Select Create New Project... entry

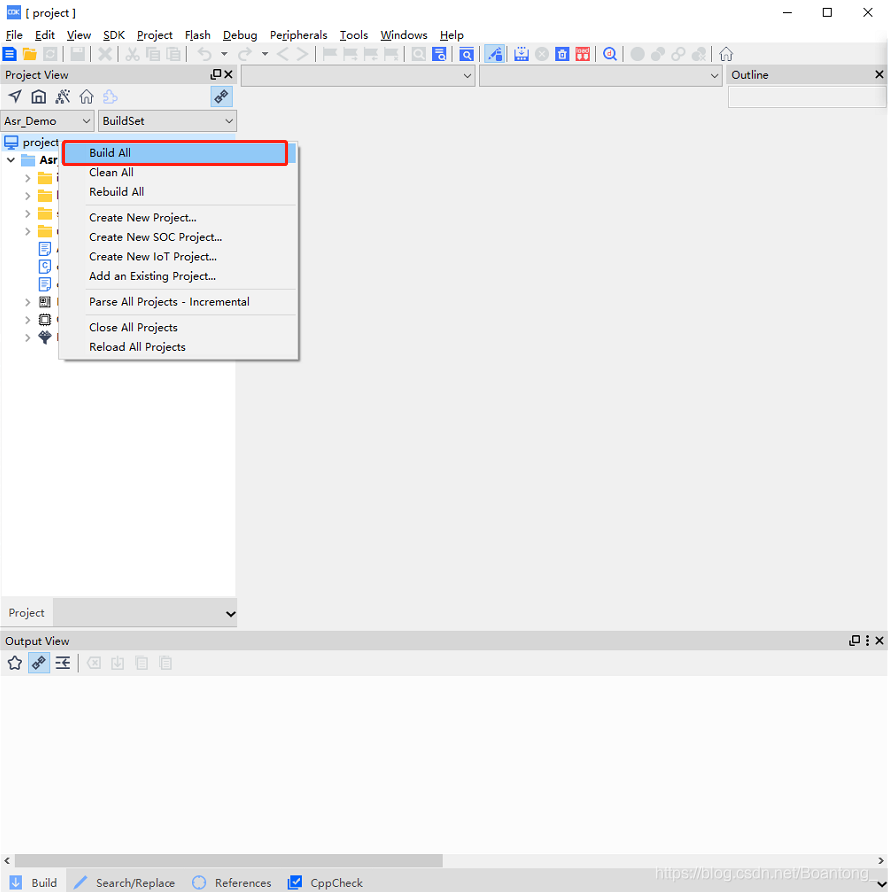pyautogui.click(x=179, y=217)
